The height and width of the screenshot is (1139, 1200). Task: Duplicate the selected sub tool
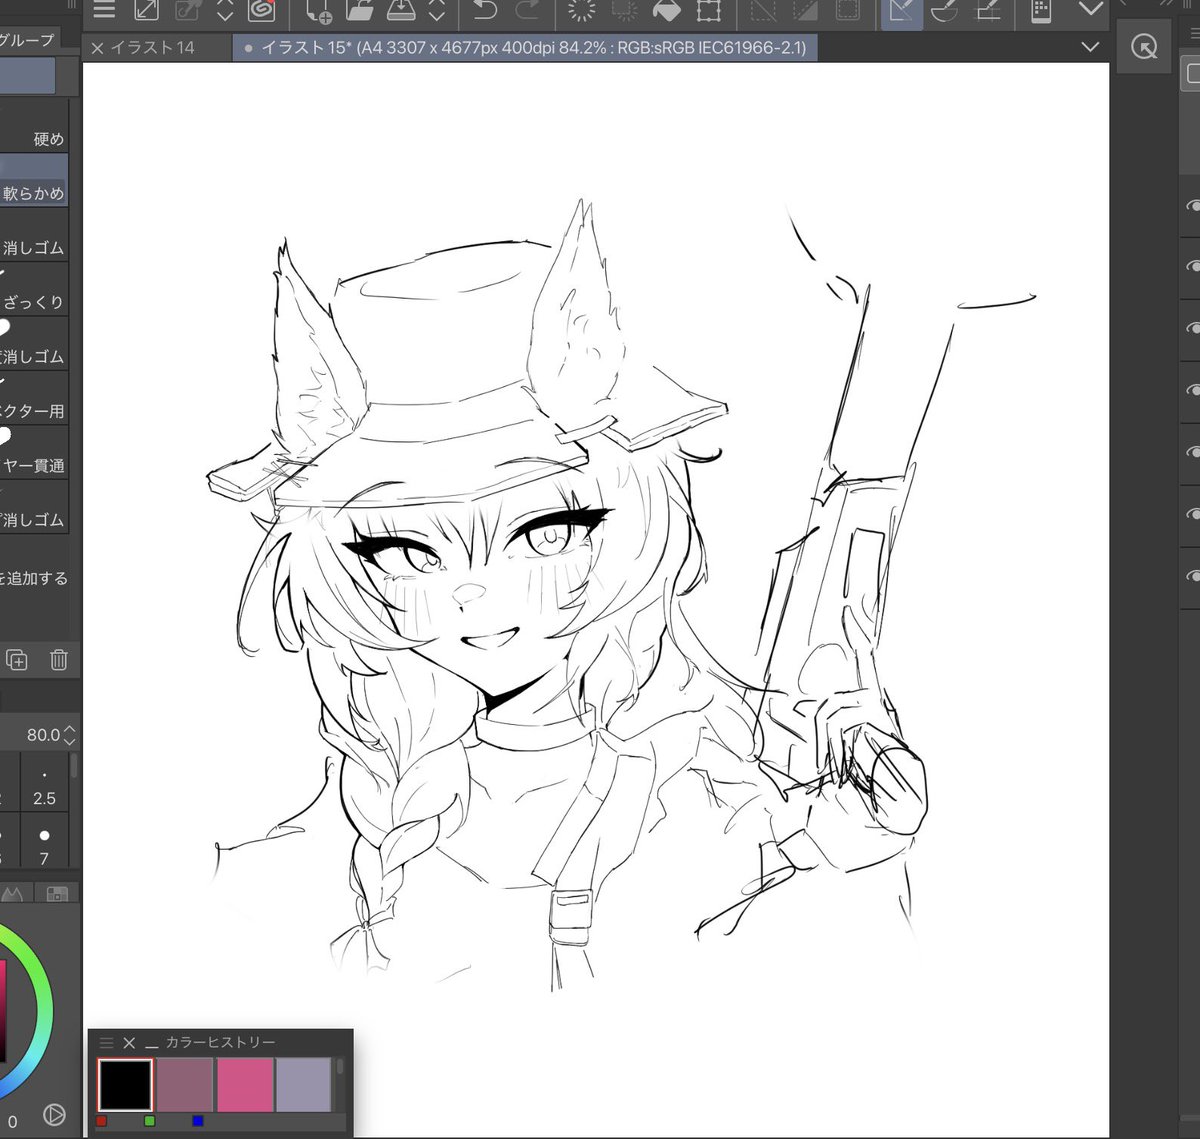coord(17,659)
